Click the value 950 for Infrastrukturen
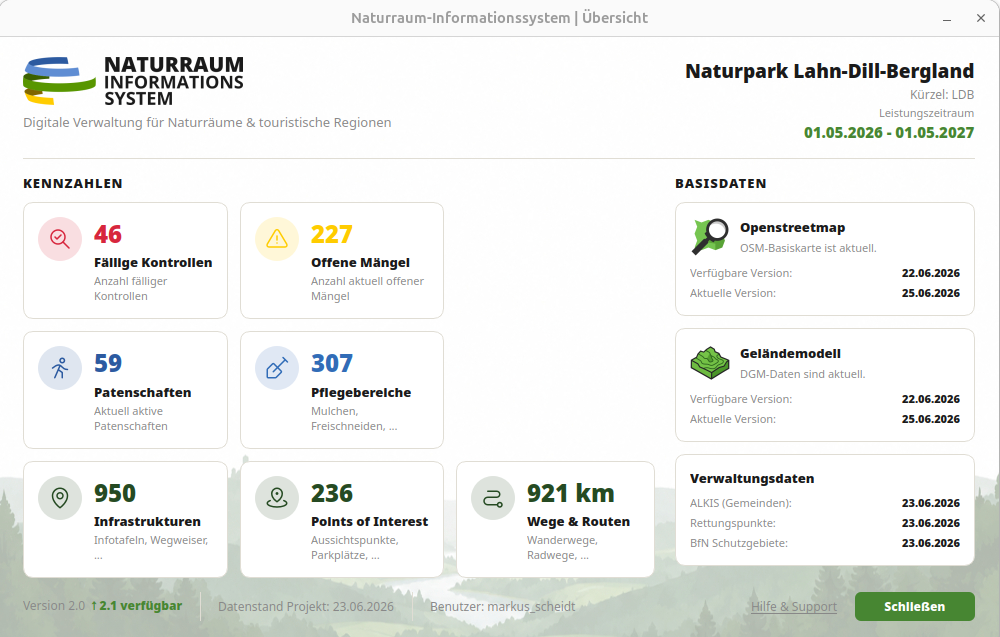1000x637 pixels. point(115,493)
